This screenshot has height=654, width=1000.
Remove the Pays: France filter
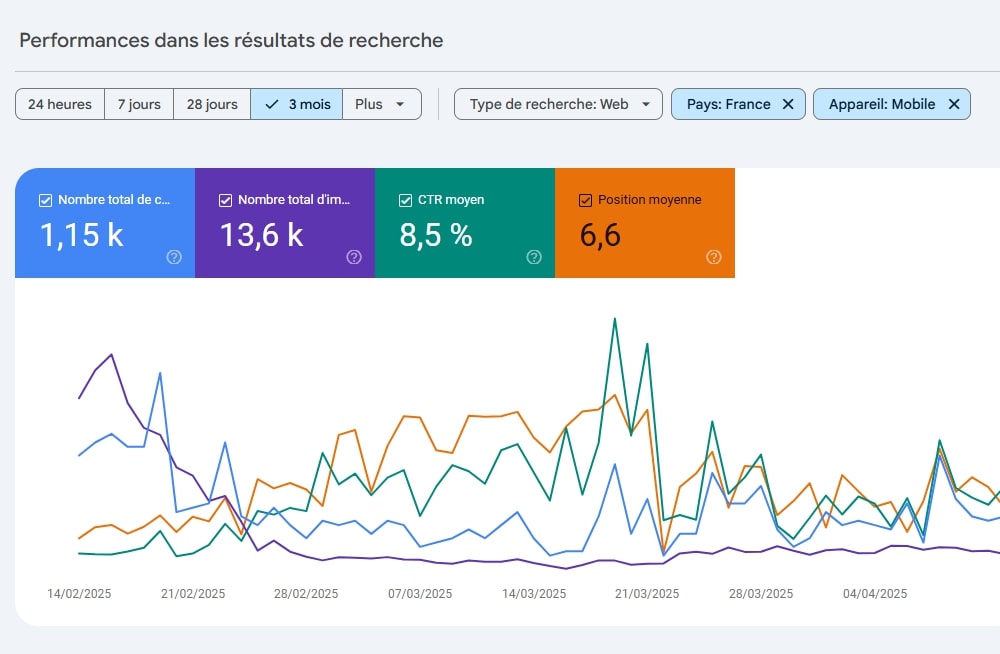788,104
